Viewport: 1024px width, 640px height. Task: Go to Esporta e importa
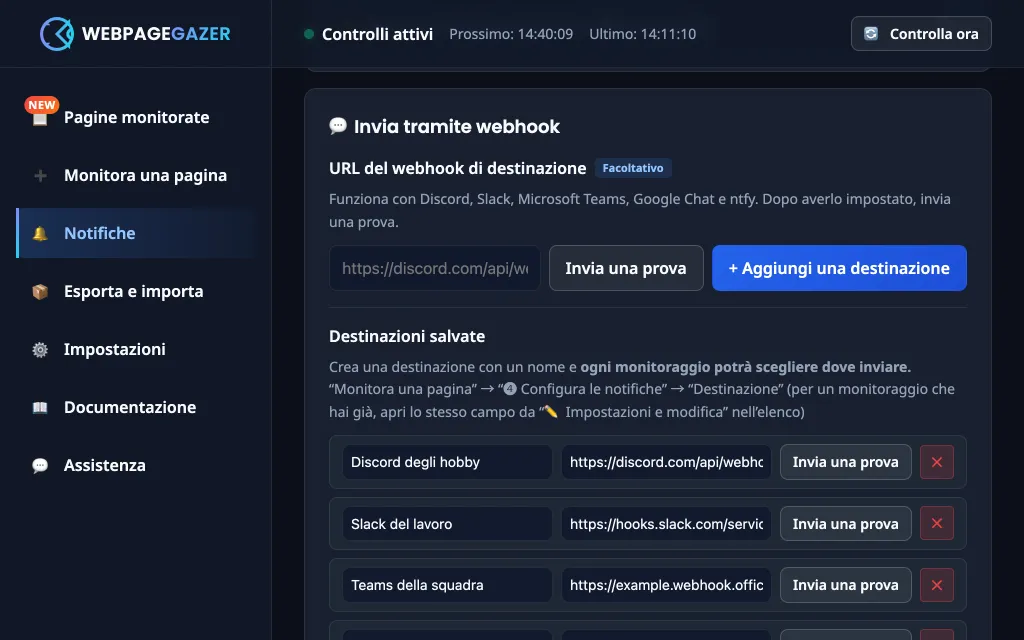pyautogui.click(x=136, y=291)
